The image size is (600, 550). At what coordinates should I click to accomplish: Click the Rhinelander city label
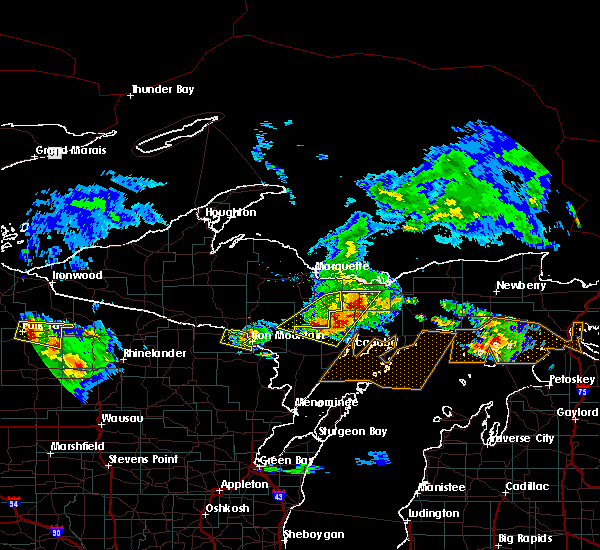tap(155, 353)
